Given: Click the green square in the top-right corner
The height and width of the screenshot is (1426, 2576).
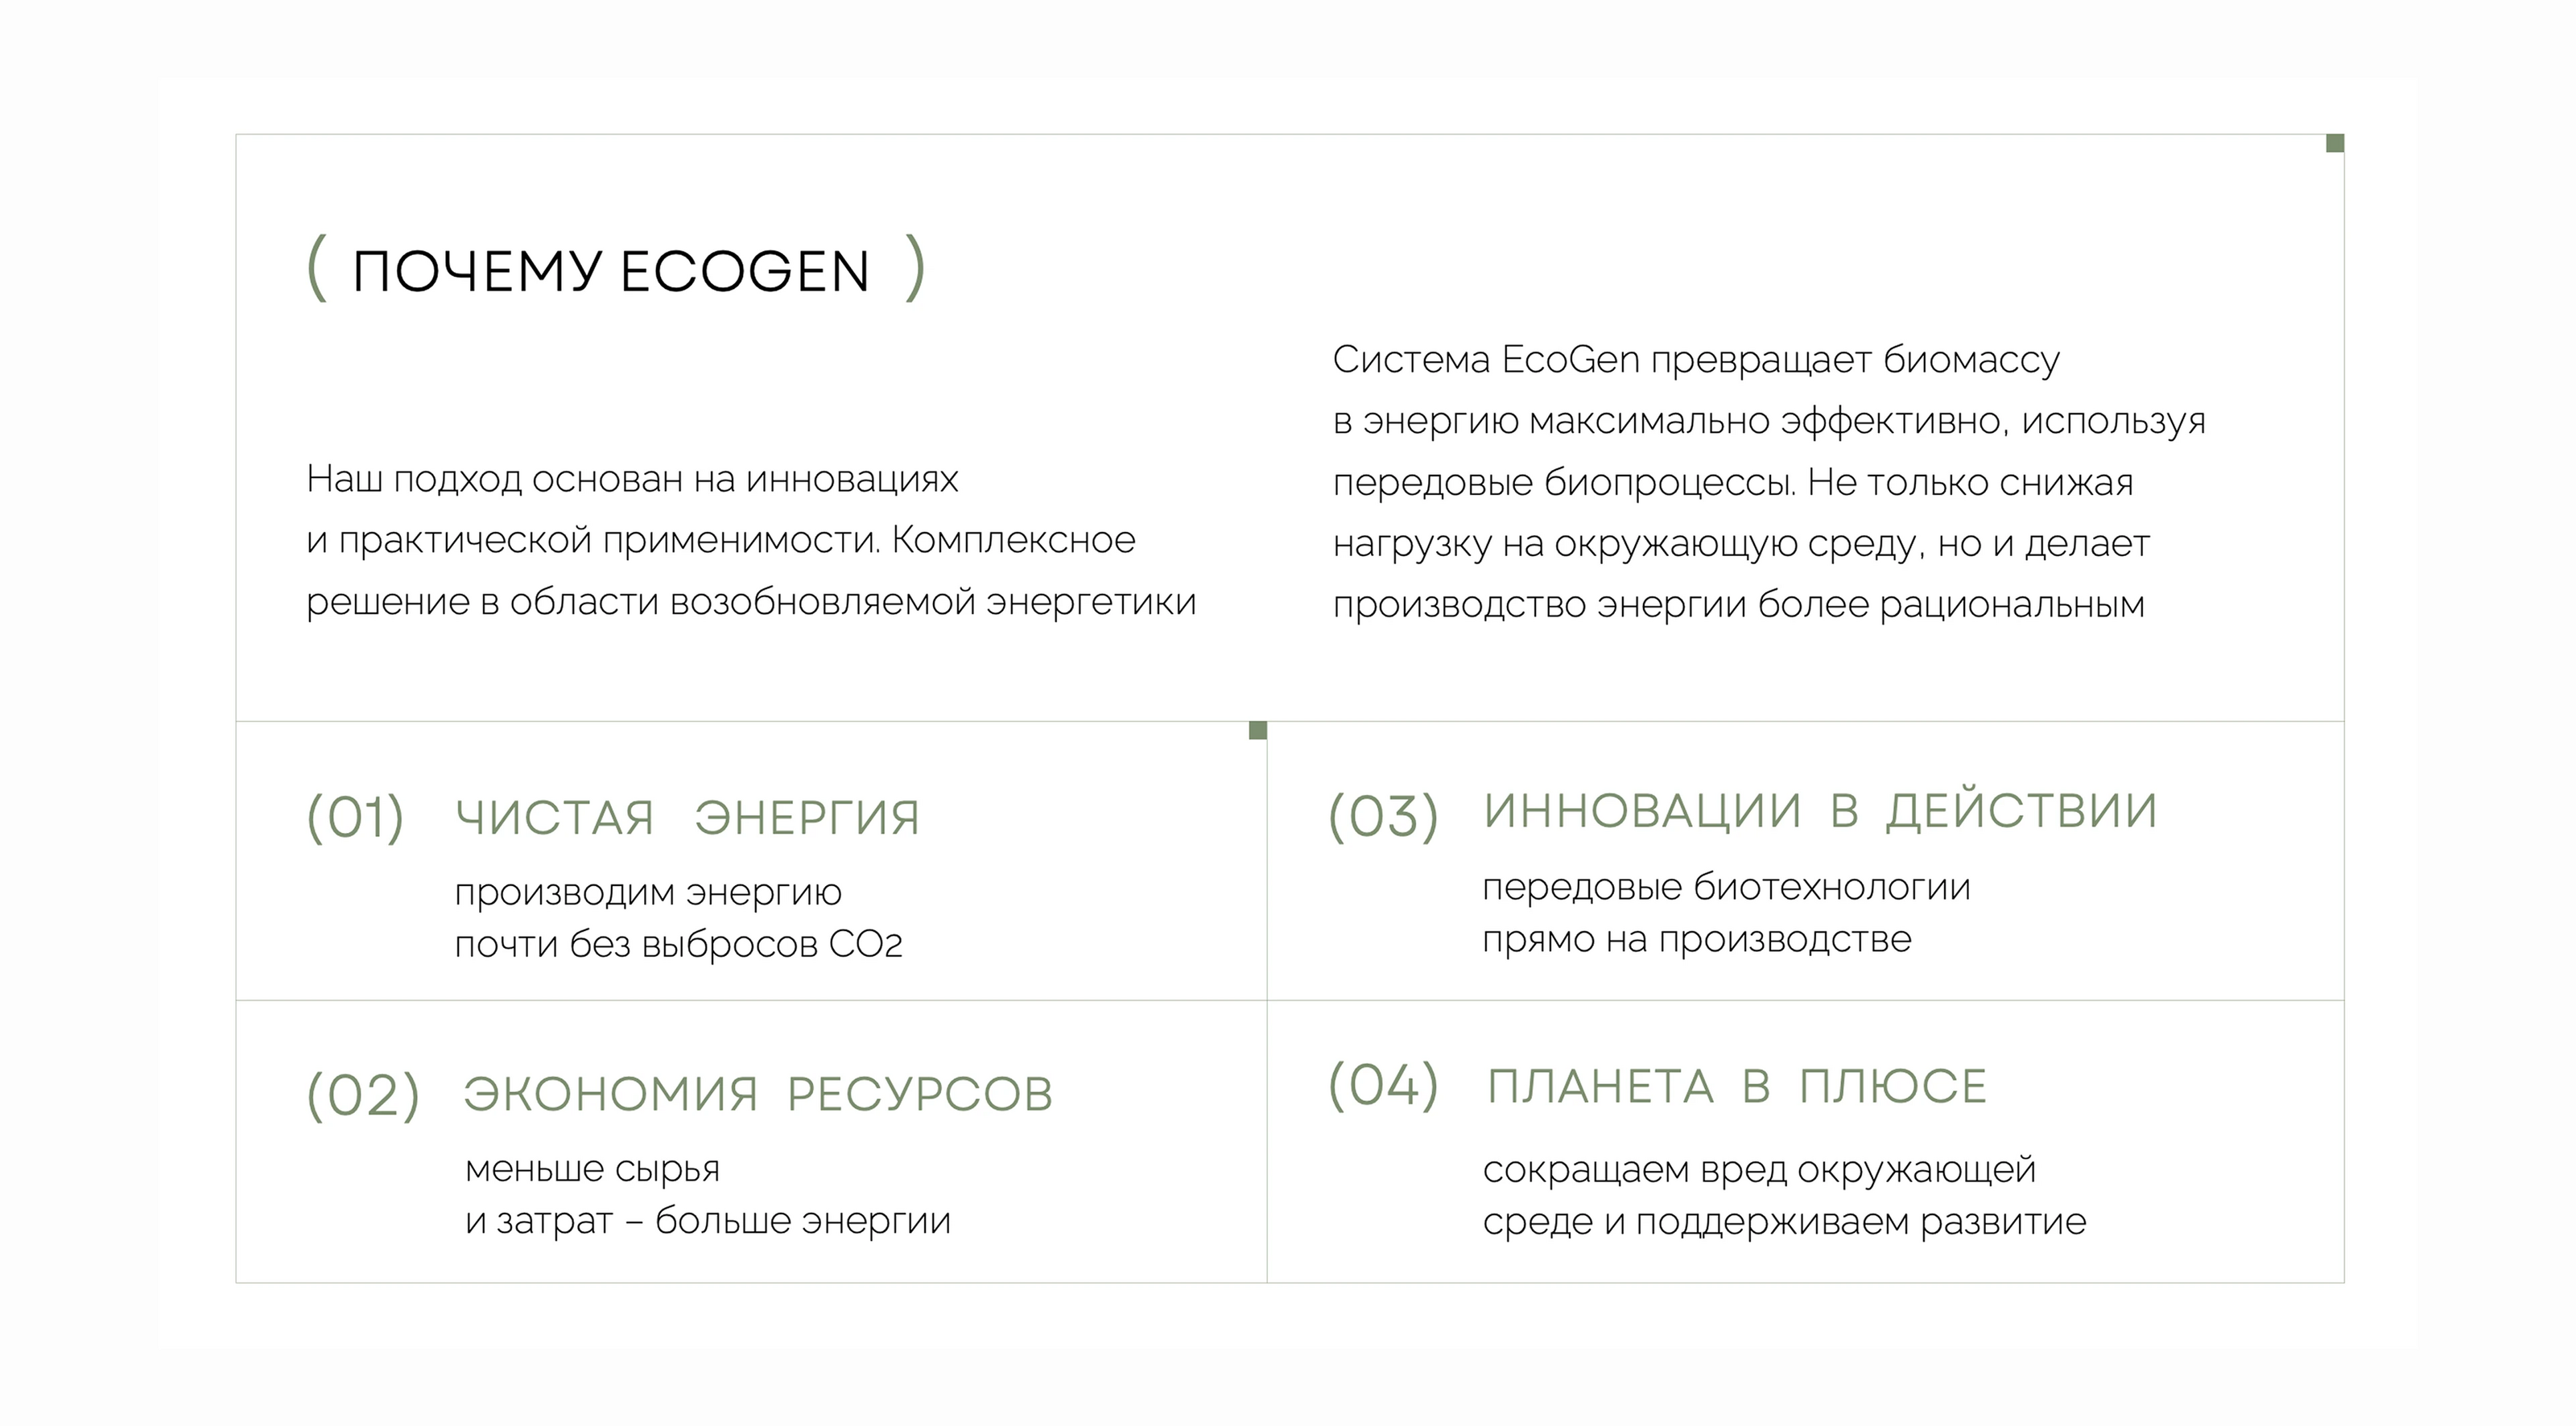Looking at the screenshot, I should point(2334,143).
